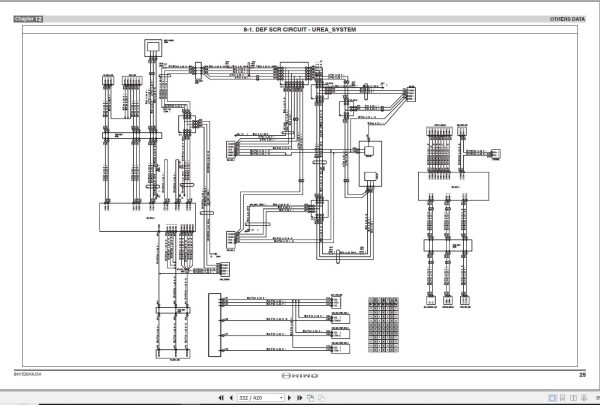The image size is (600, 405).
Task: Select single page view mode
Action: click(552, 398)
